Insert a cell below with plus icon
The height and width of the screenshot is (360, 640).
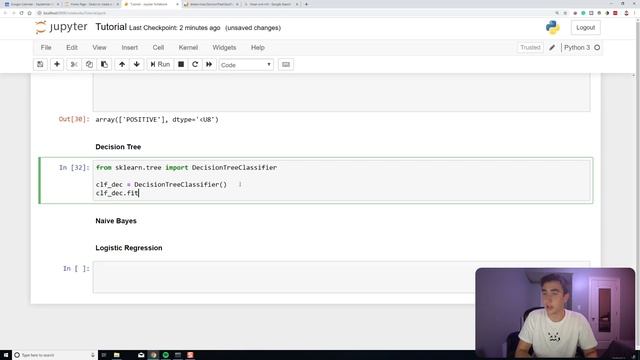pos(57,64)
